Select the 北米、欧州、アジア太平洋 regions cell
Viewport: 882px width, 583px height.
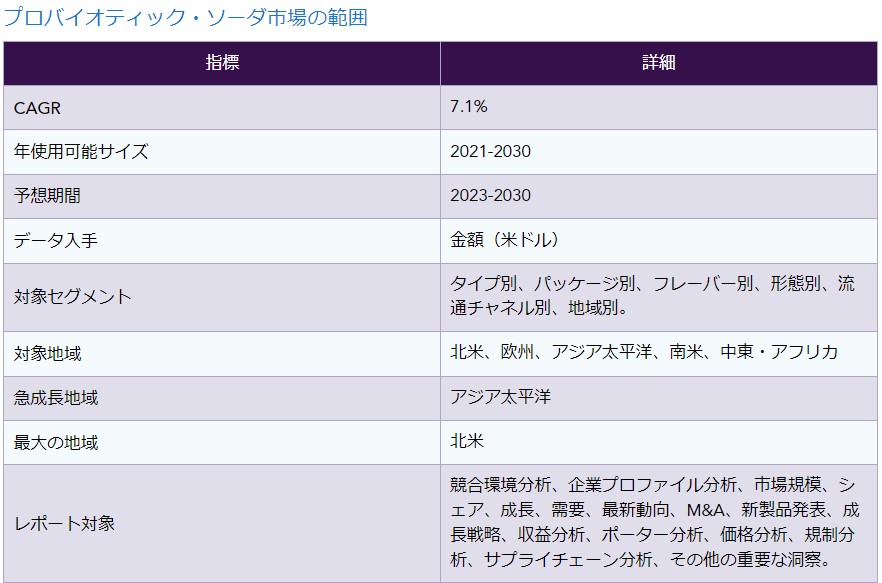coord(659,354)
